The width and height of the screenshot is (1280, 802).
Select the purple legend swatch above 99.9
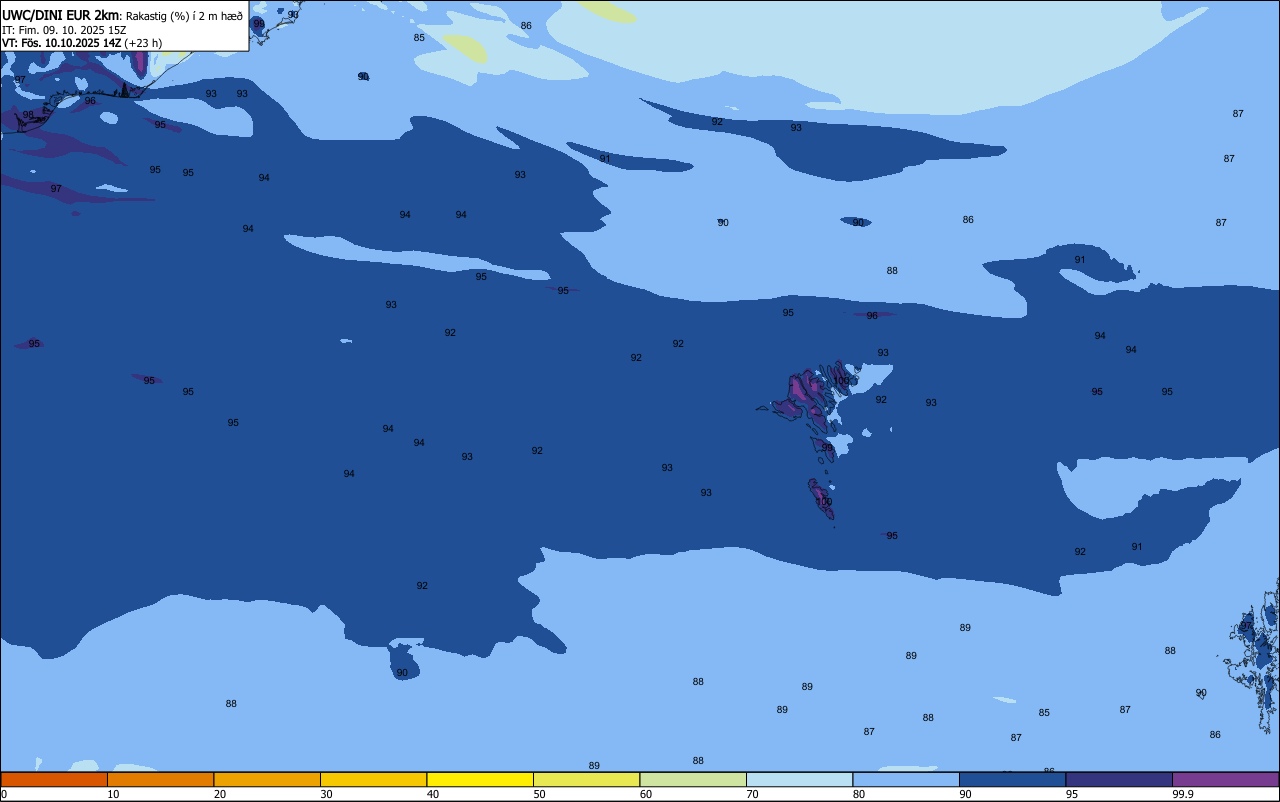pyautogui.click(x=1225, y=779)
